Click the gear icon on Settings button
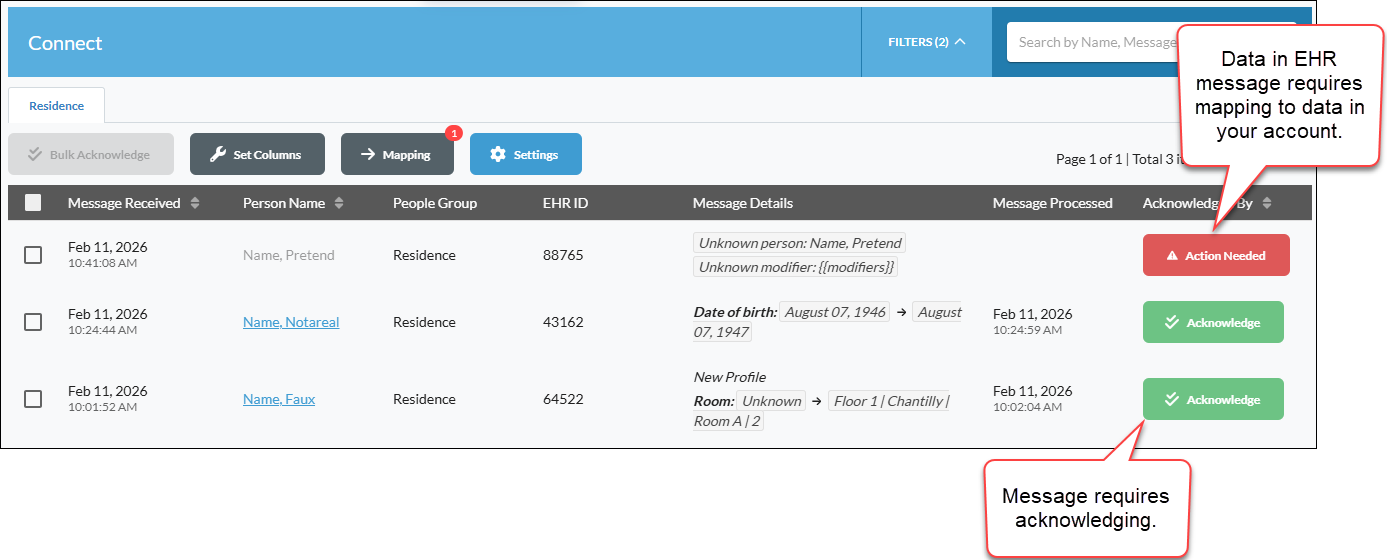Viewport: 1387px width, 560px height. pyautogui.click(x=498, y=155)
